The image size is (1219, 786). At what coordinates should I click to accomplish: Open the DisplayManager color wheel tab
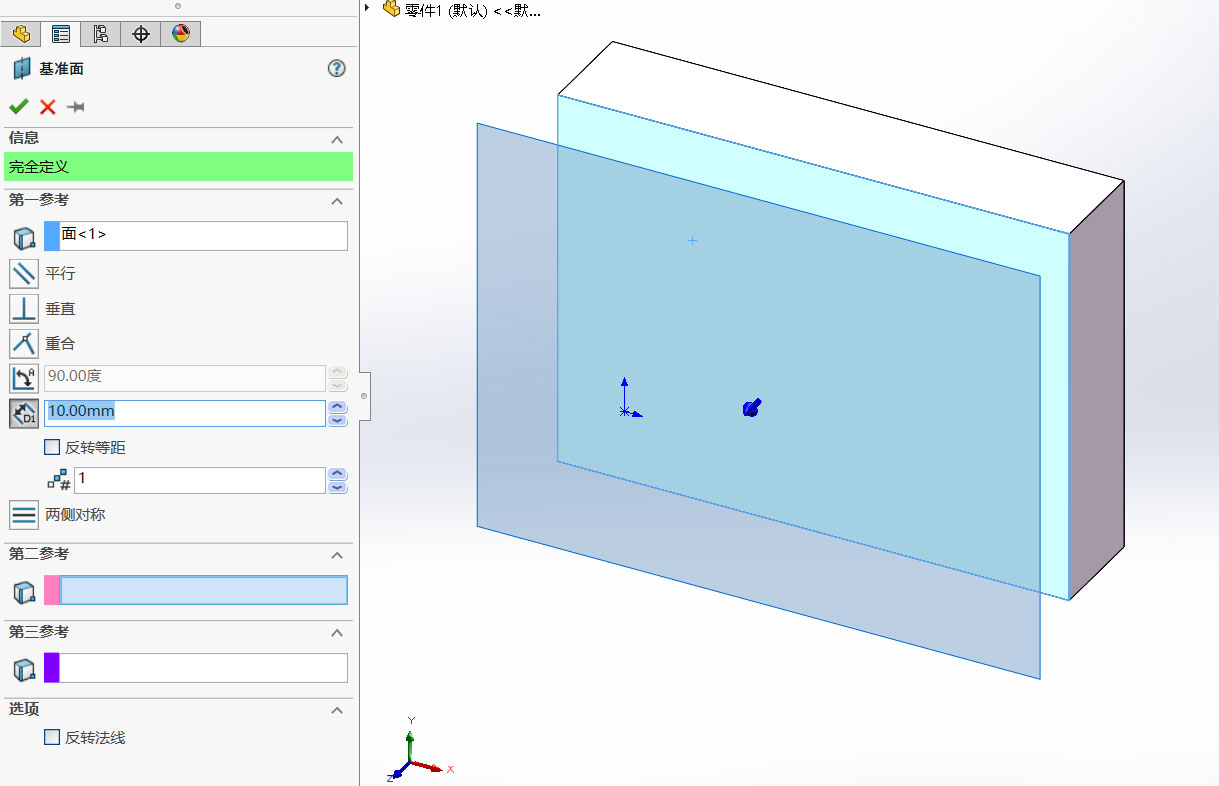(x=180, y=34)
